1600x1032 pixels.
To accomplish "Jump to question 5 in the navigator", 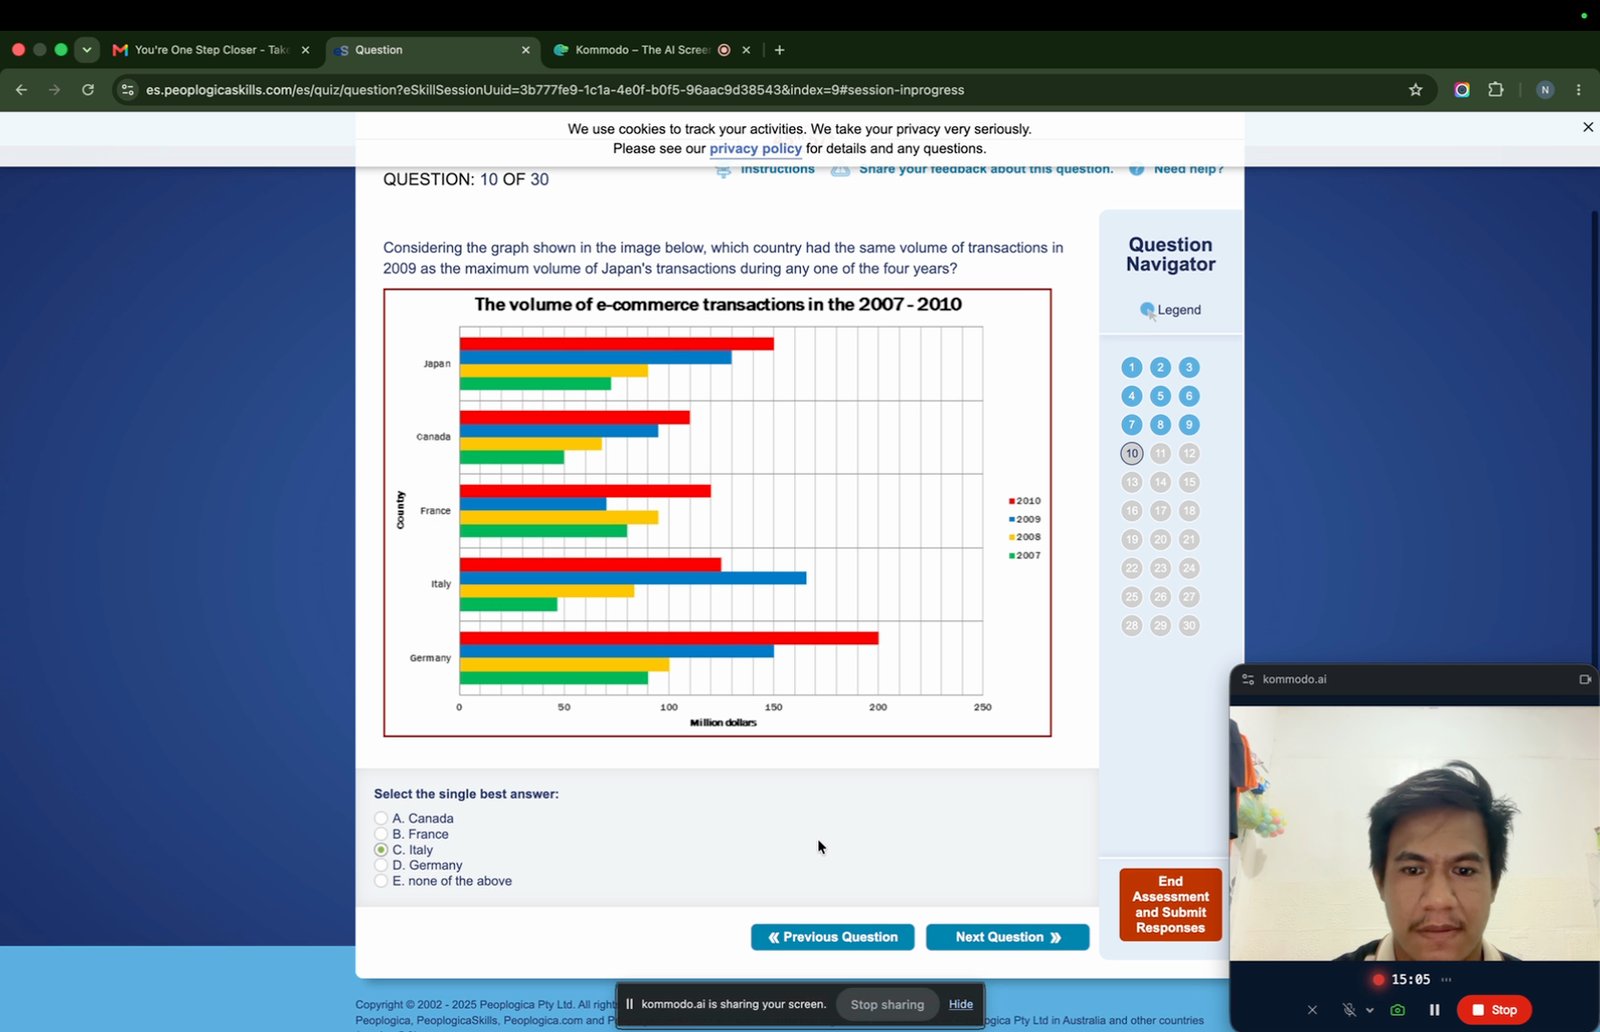I will 1160,396.
